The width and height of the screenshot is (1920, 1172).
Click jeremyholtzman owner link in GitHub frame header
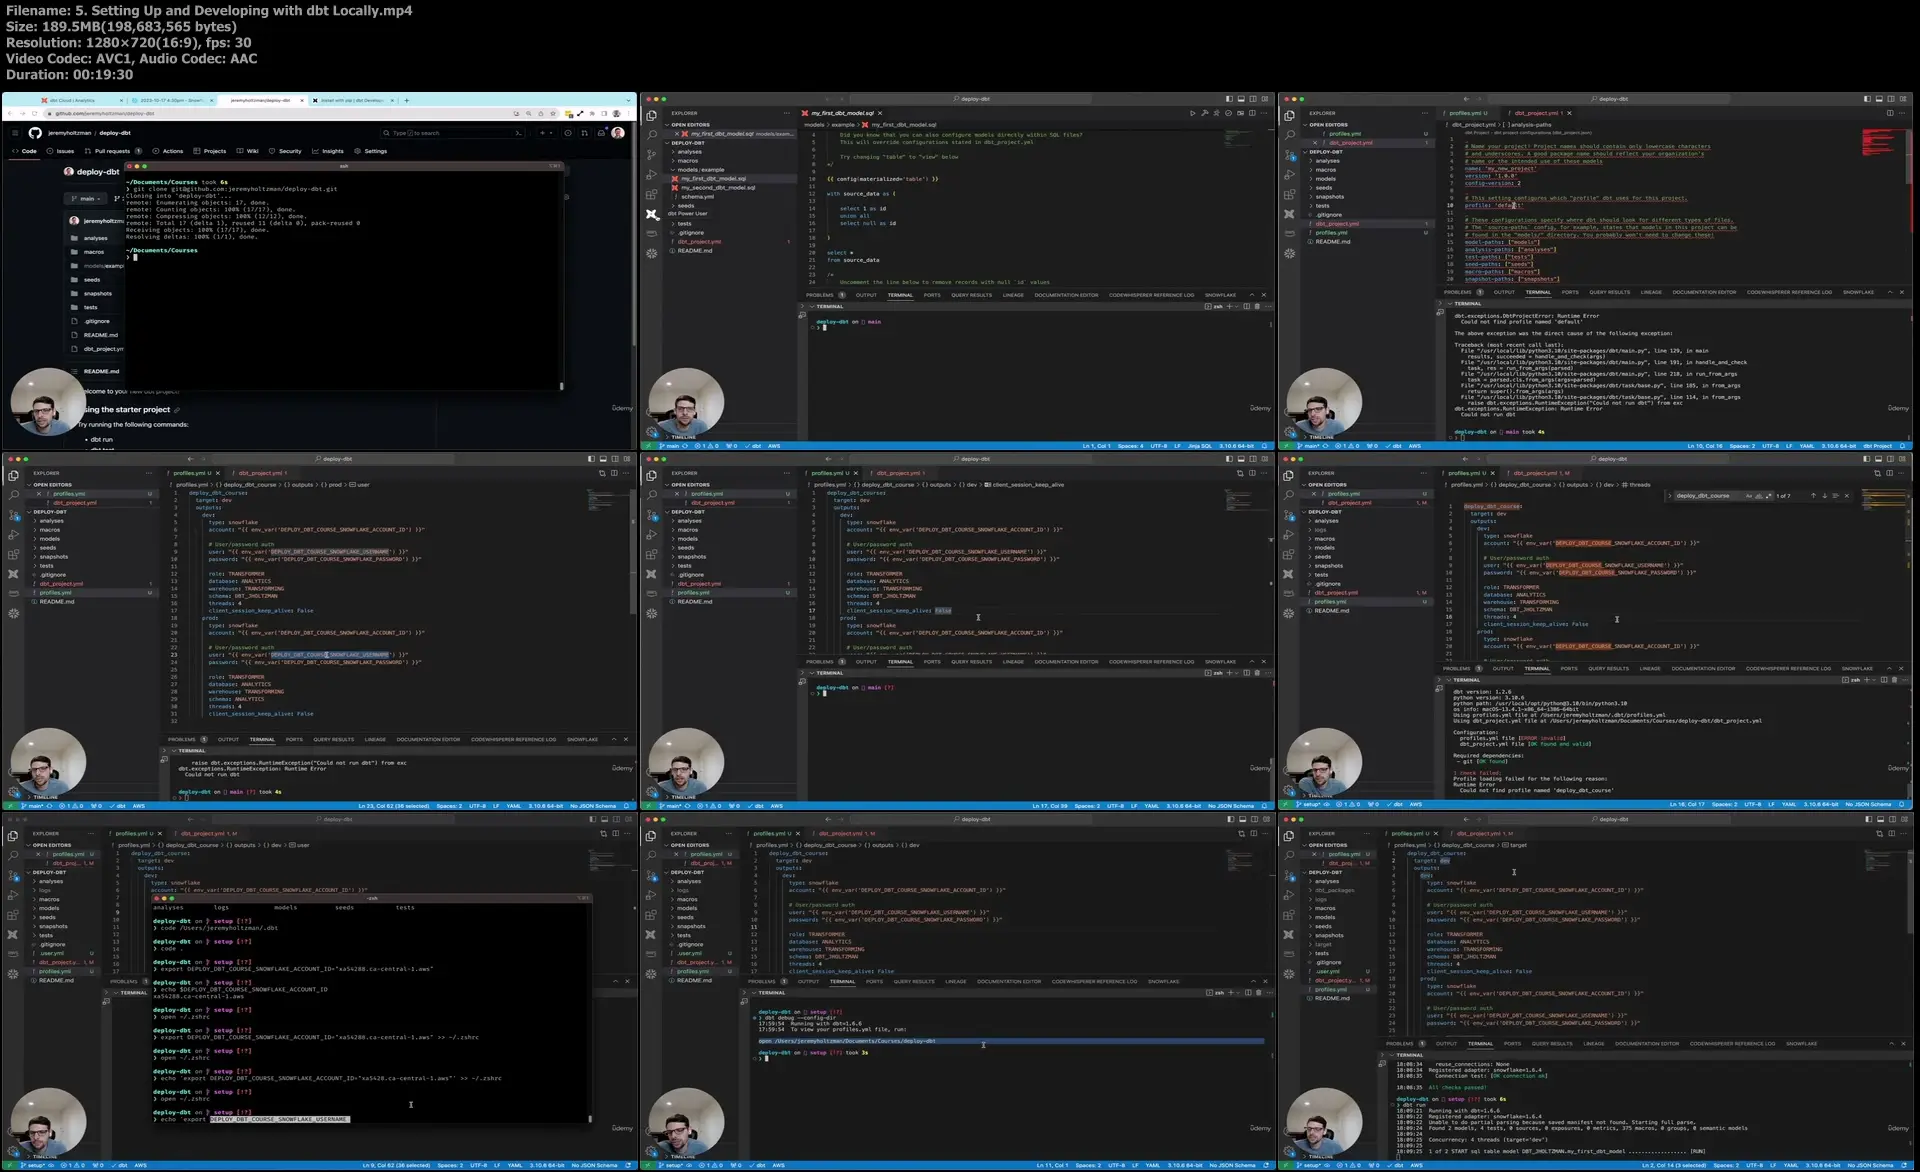tap(70, 133)
